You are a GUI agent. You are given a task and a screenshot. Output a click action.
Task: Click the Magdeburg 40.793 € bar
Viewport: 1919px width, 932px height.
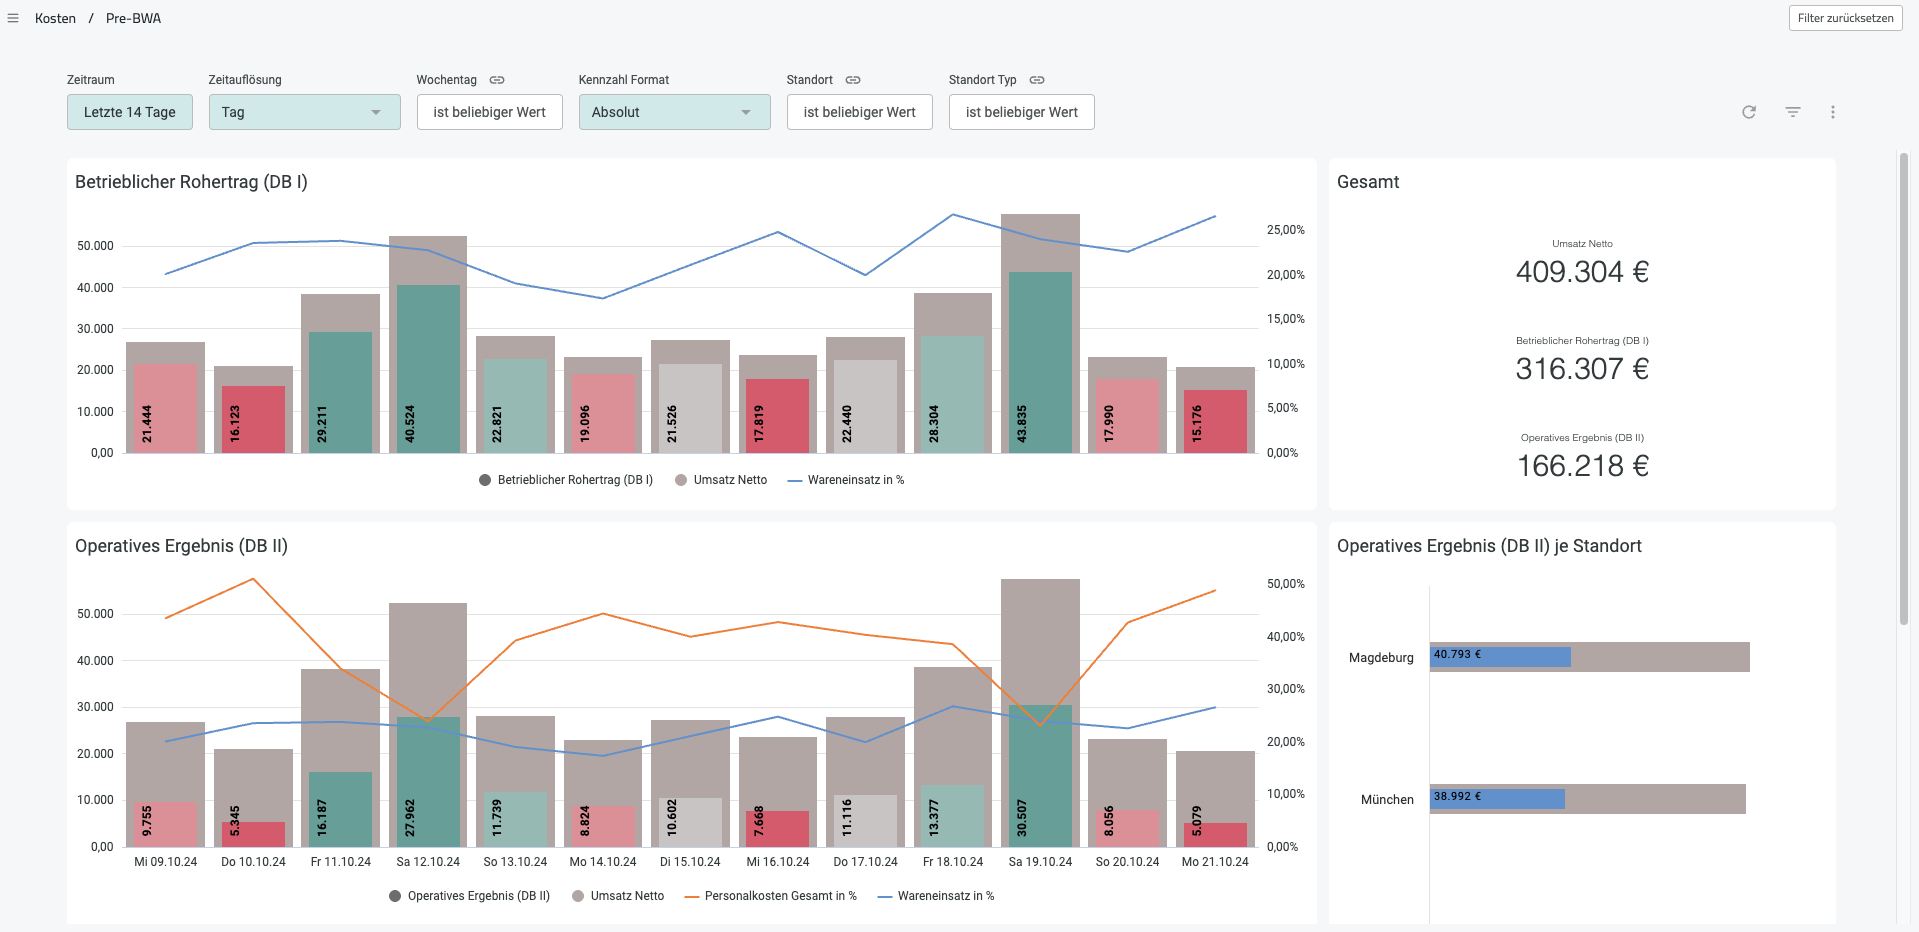pos(1500,656)
